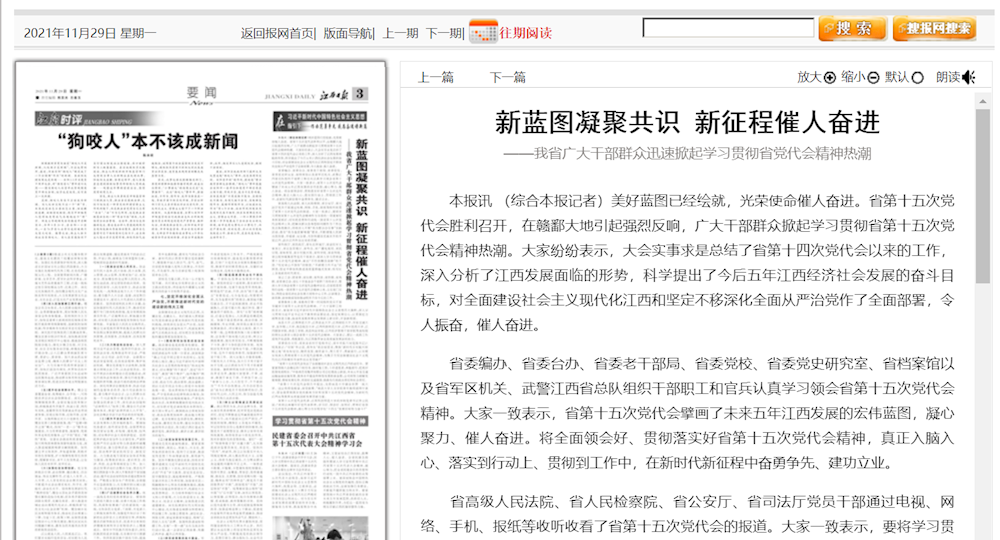
Task: Click the calendar icon for past issues
Action: click(x=483, y=31)
